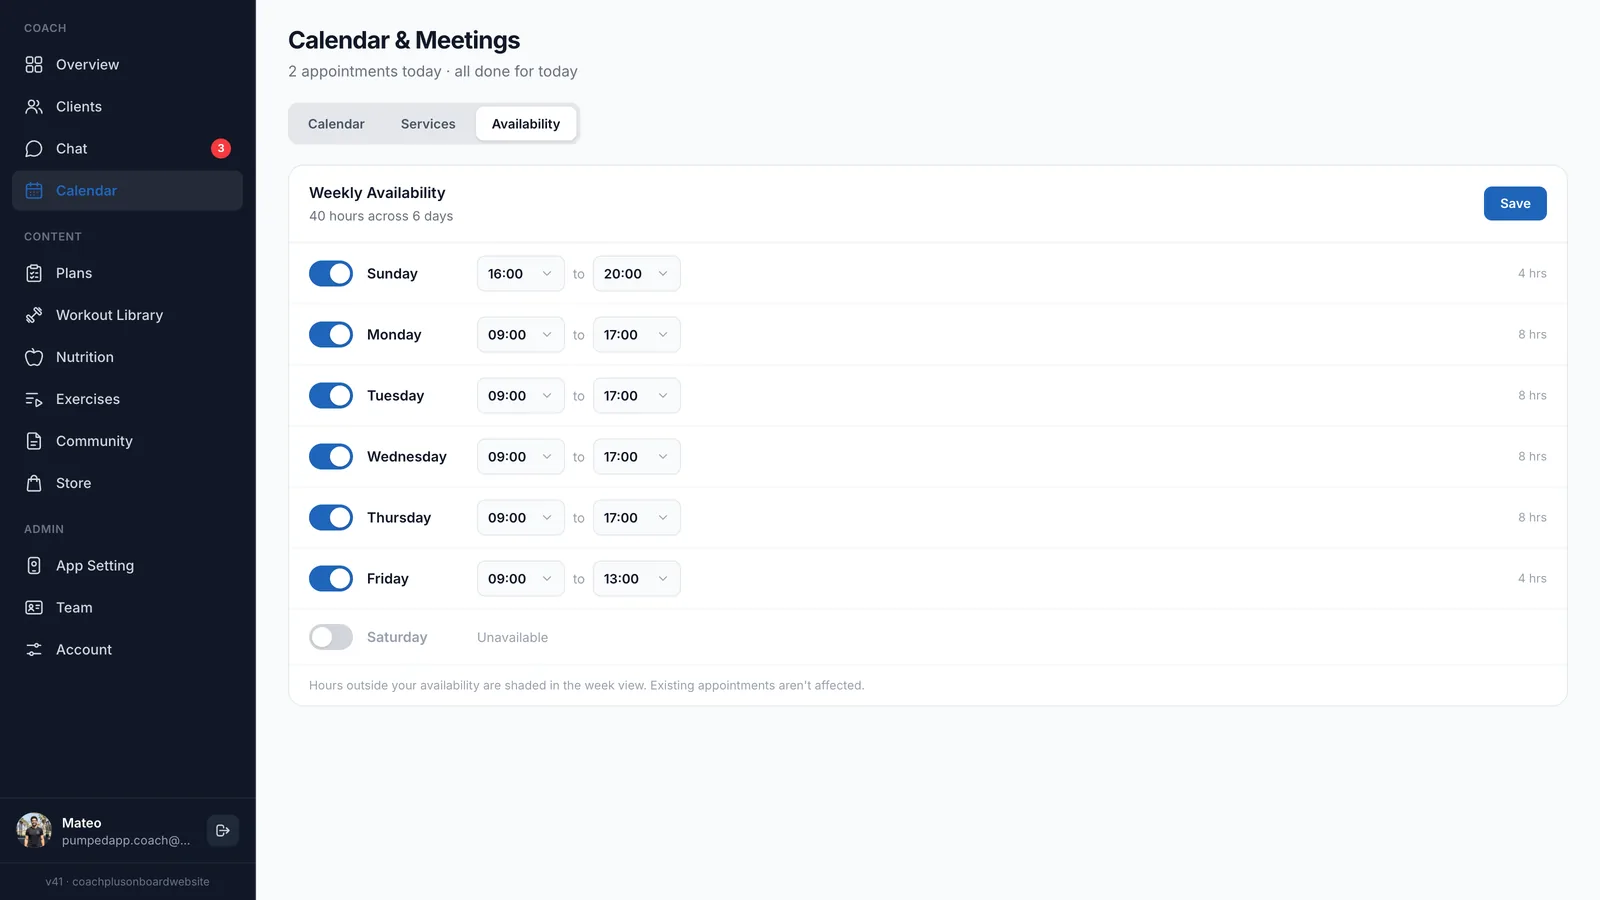Open Friday end time 13:00 dropdown
The height and width of the screenshot is (900, 1600).
[x=637, y=579]
